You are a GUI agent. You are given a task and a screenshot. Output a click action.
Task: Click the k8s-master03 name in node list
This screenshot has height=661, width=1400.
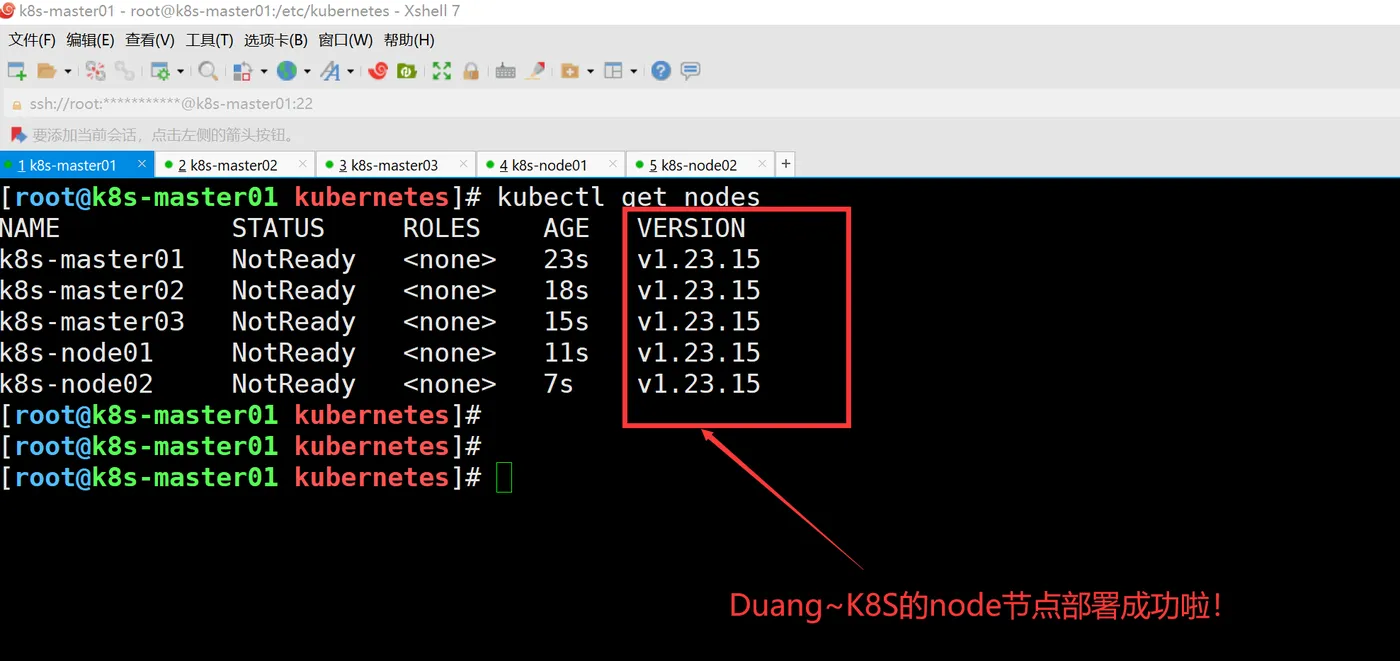click(x=92, y=322)
